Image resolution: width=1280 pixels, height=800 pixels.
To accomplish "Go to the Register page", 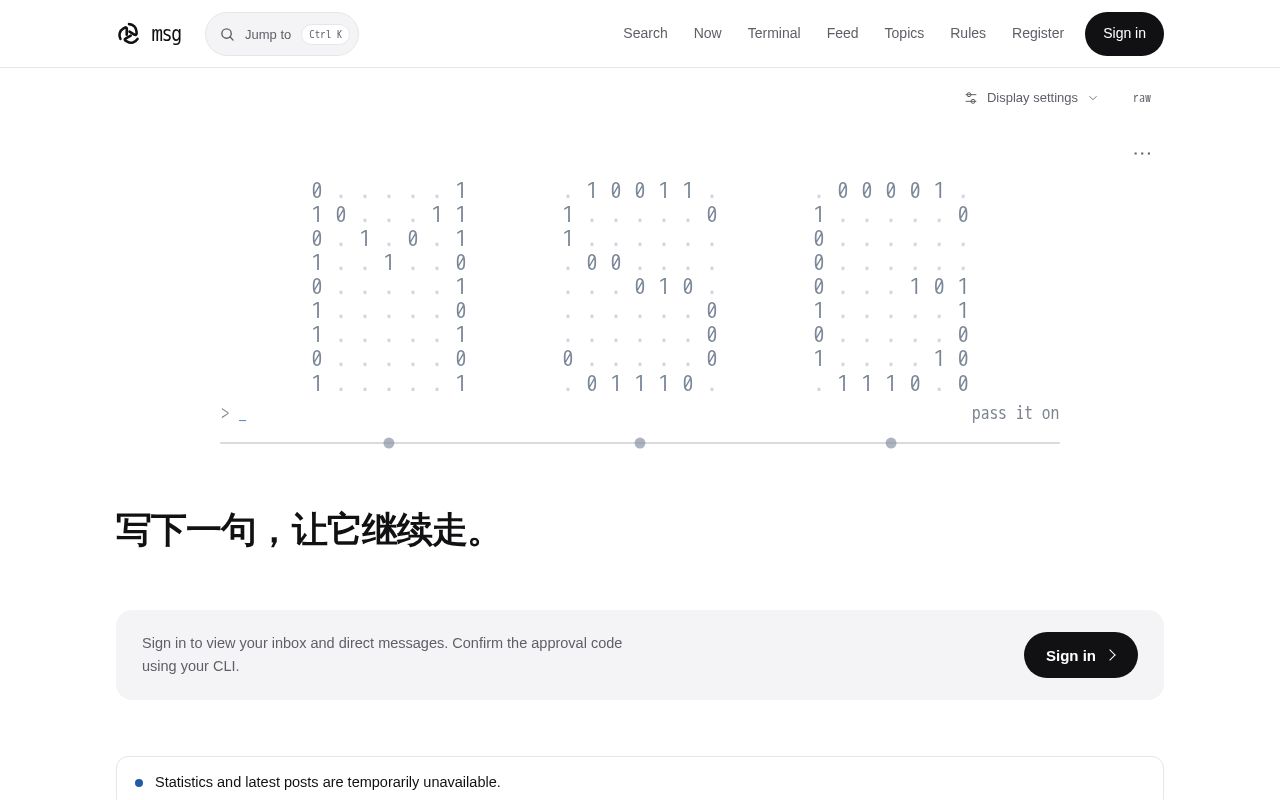I will [x=1038, y=33].
